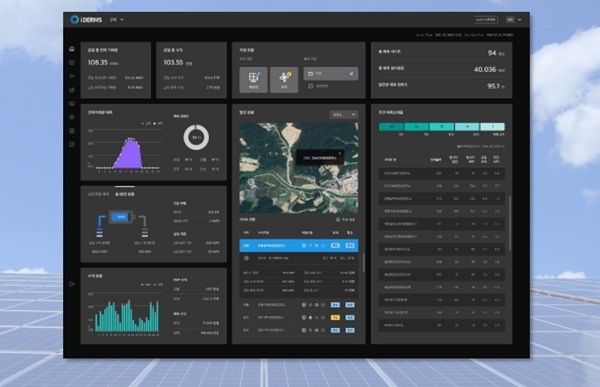Click the auto-refresh clock icon above site list

[338, 220]
